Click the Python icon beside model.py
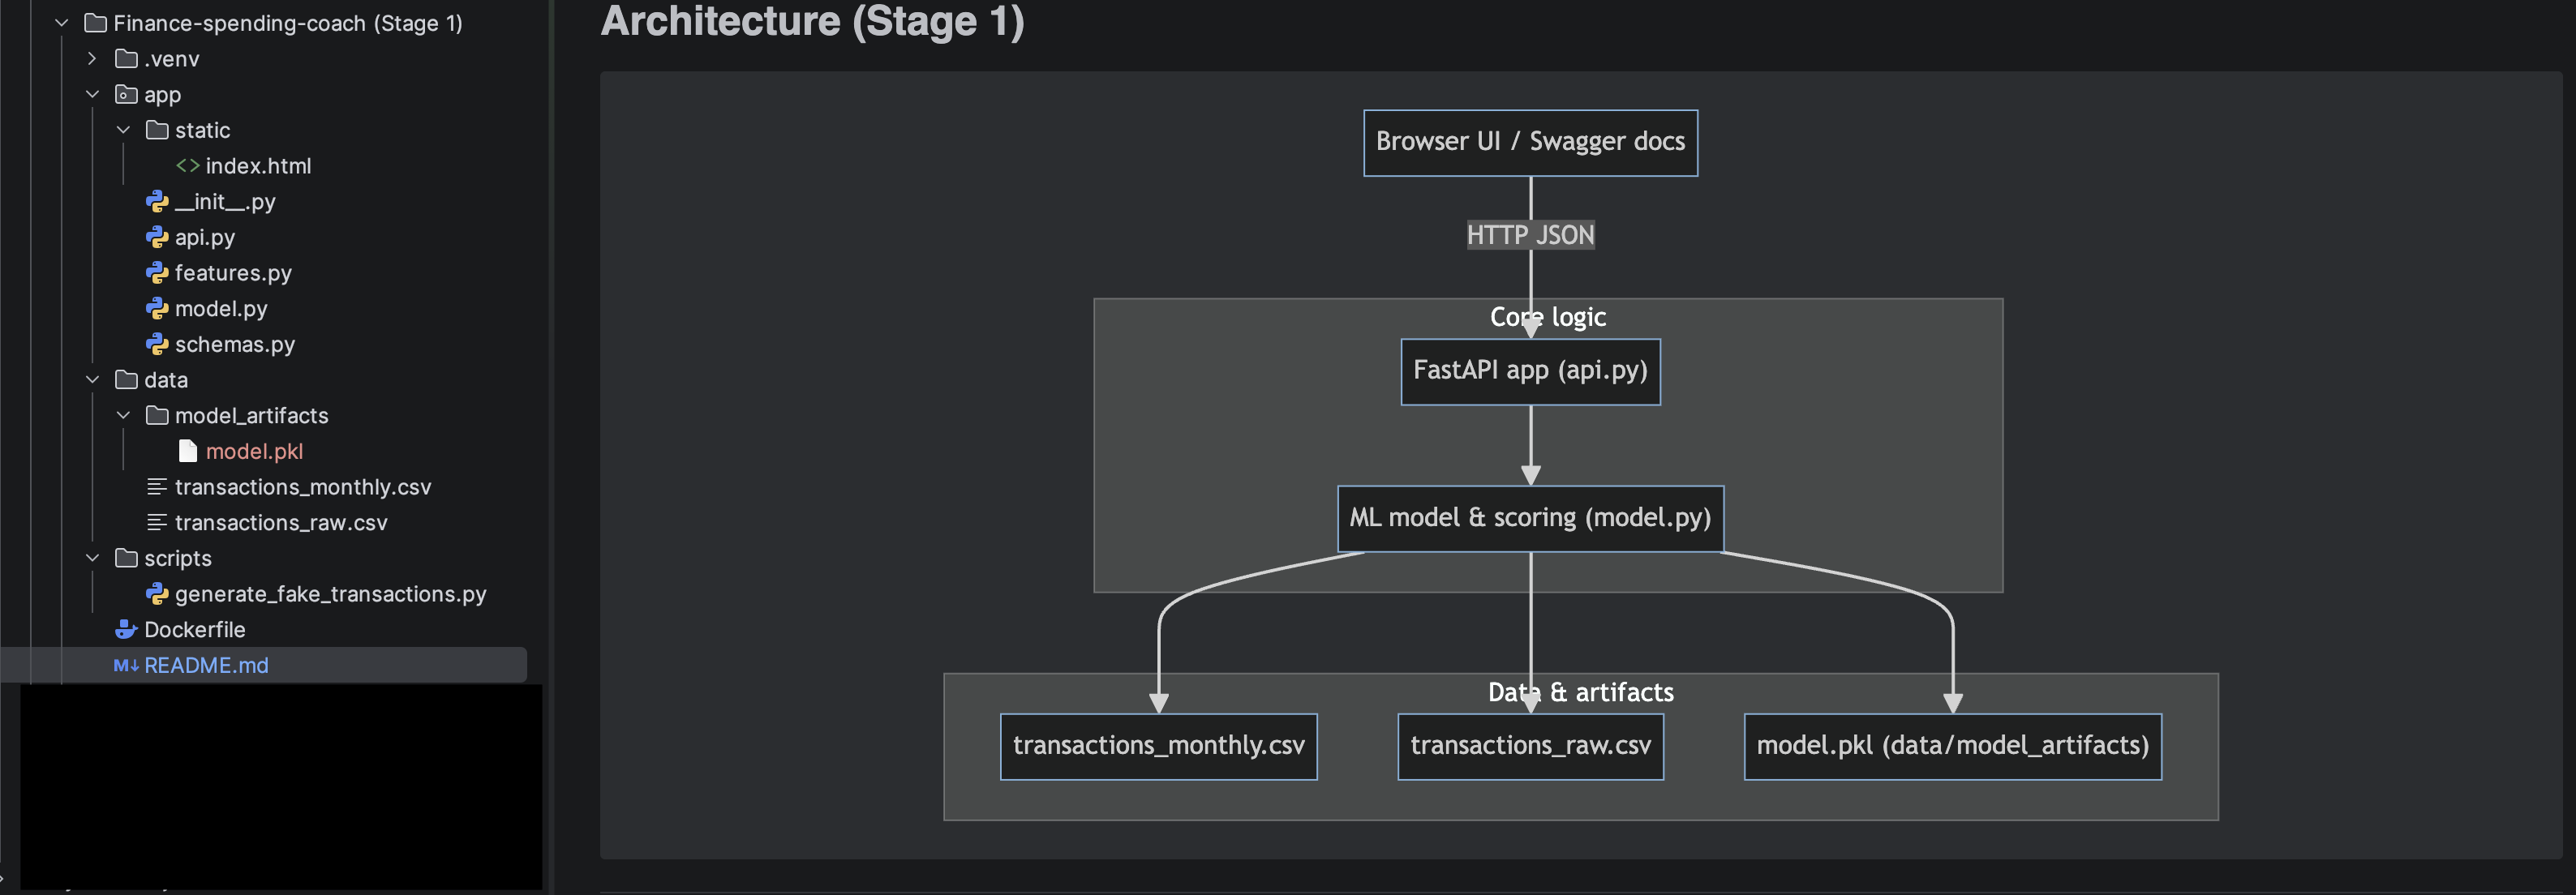 [x=157, y=308]
